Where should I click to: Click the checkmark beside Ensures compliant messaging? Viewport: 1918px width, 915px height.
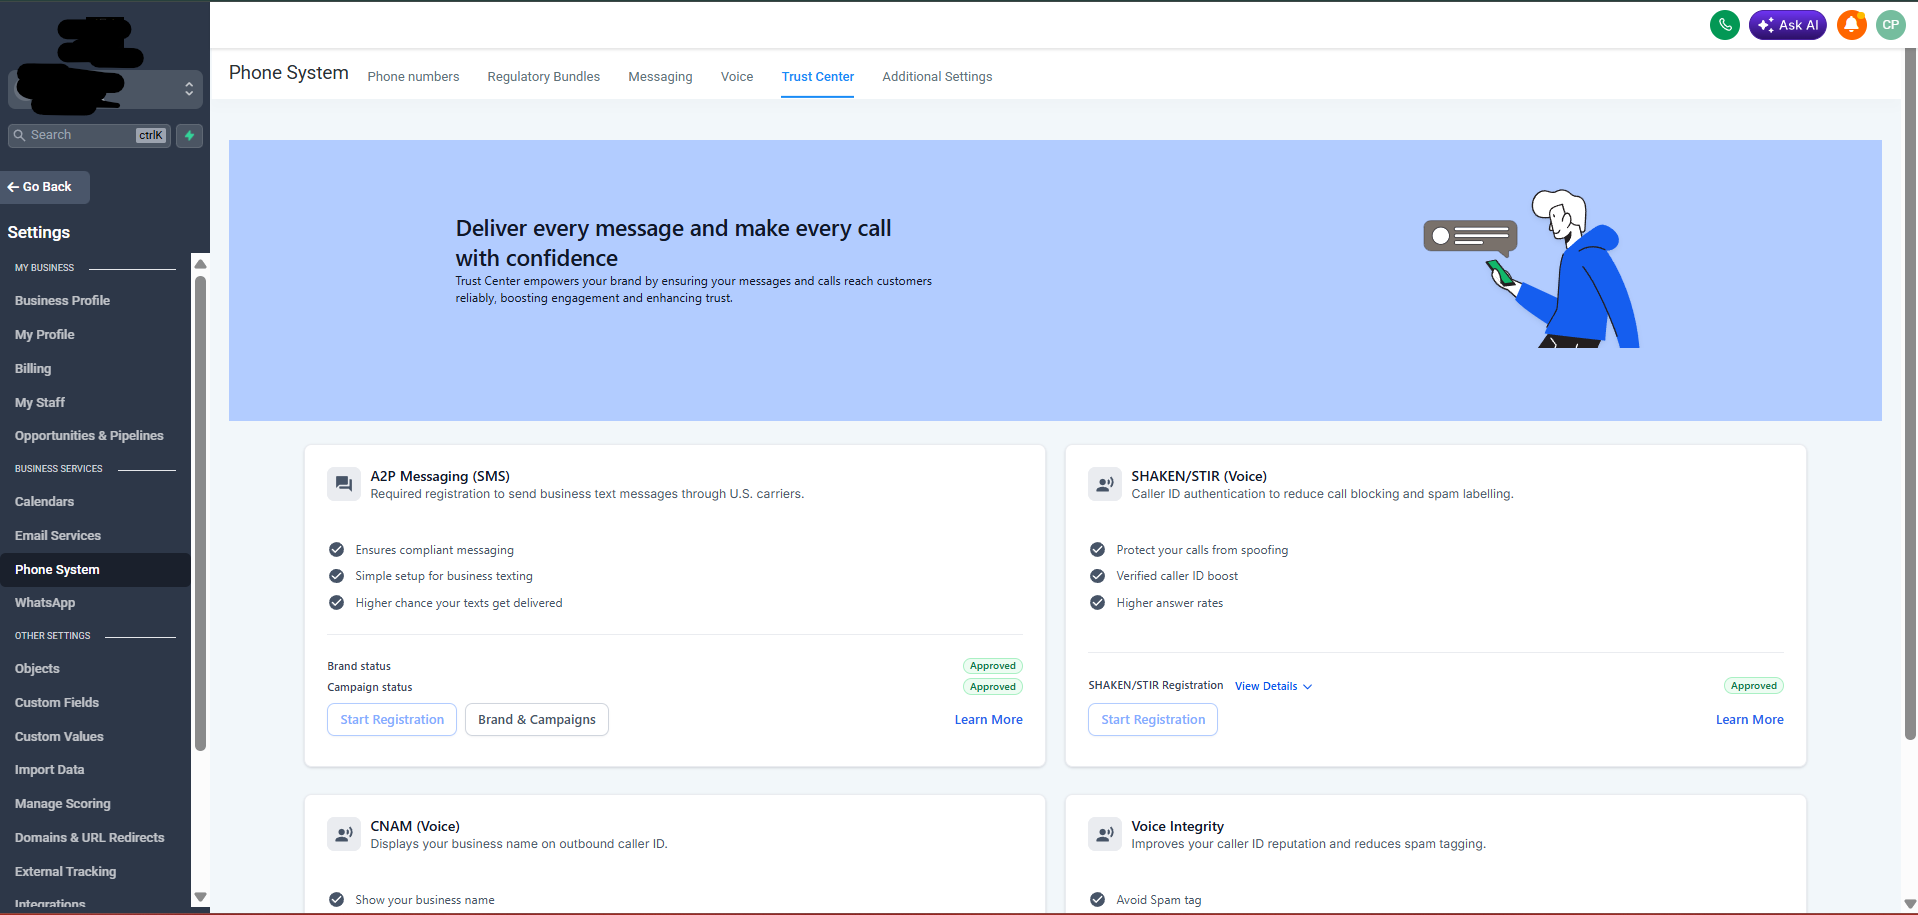pos(337,550)
